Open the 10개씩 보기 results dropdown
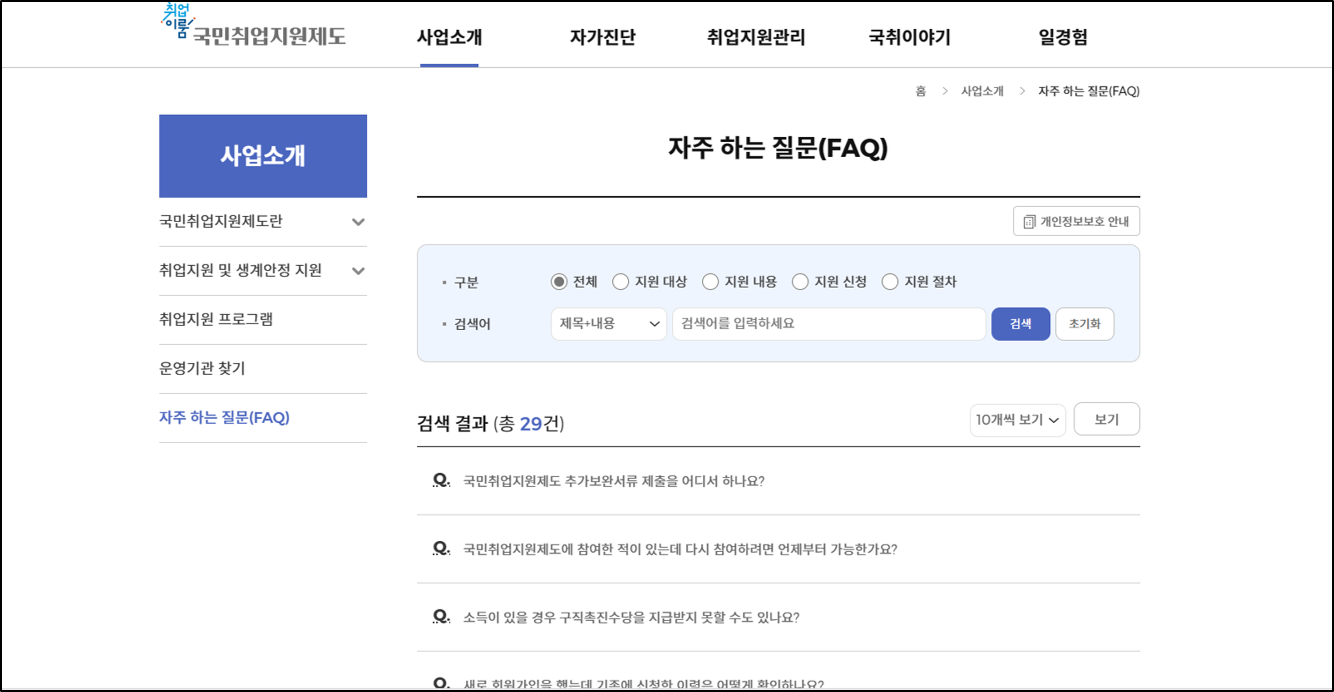Image resolution: width=1334 pixels, height=692 pixels. [1016, 418]
